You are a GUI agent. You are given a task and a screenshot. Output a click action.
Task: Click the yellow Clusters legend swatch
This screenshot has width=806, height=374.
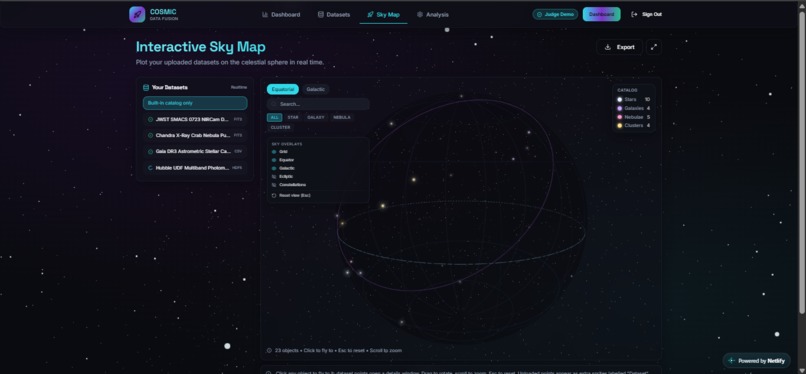click(619, 125)
